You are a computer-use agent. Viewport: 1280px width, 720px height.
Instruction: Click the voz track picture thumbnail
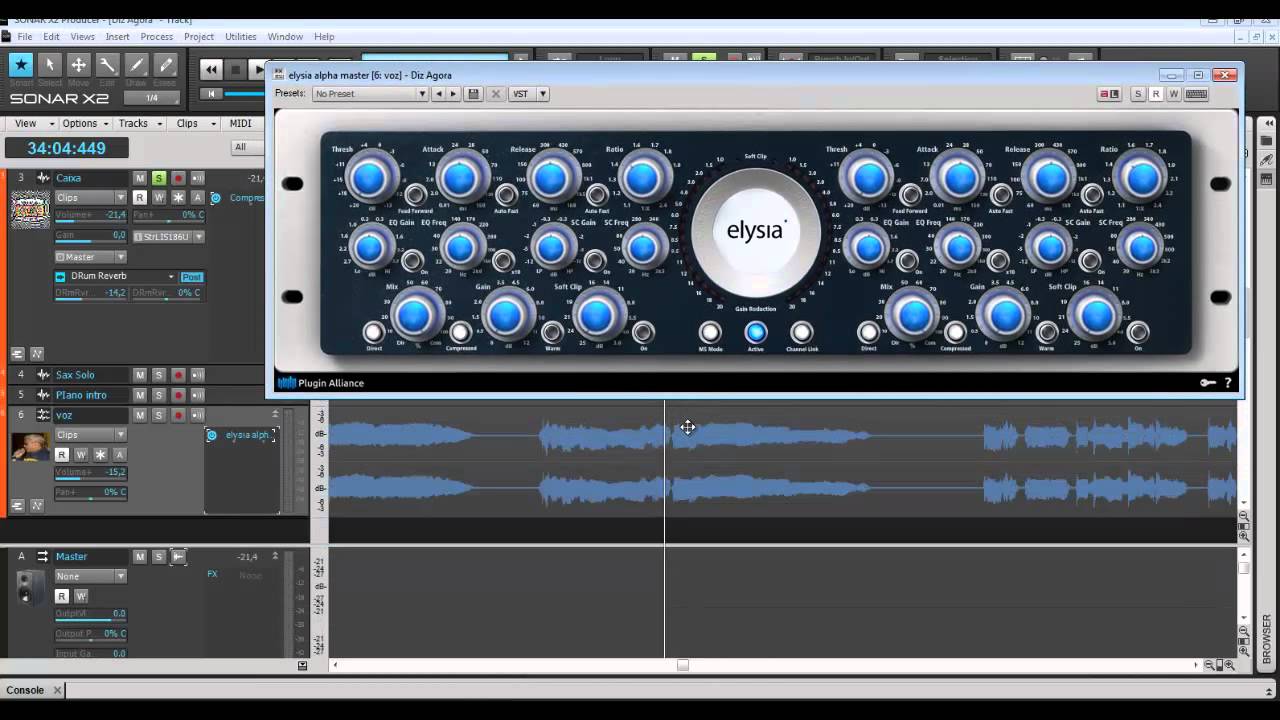(x=30, y=447)
